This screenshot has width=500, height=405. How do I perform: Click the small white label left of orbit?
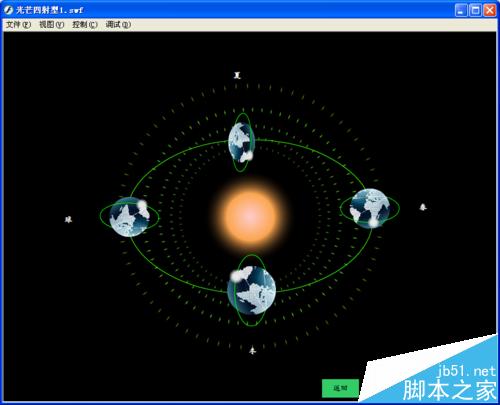coord(68,219)
